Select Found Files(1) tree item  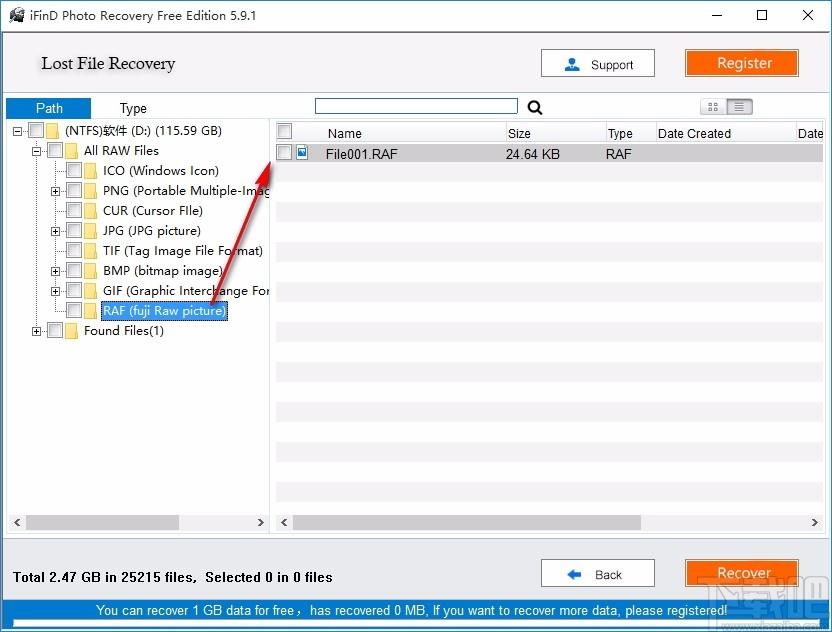point(124,331)
